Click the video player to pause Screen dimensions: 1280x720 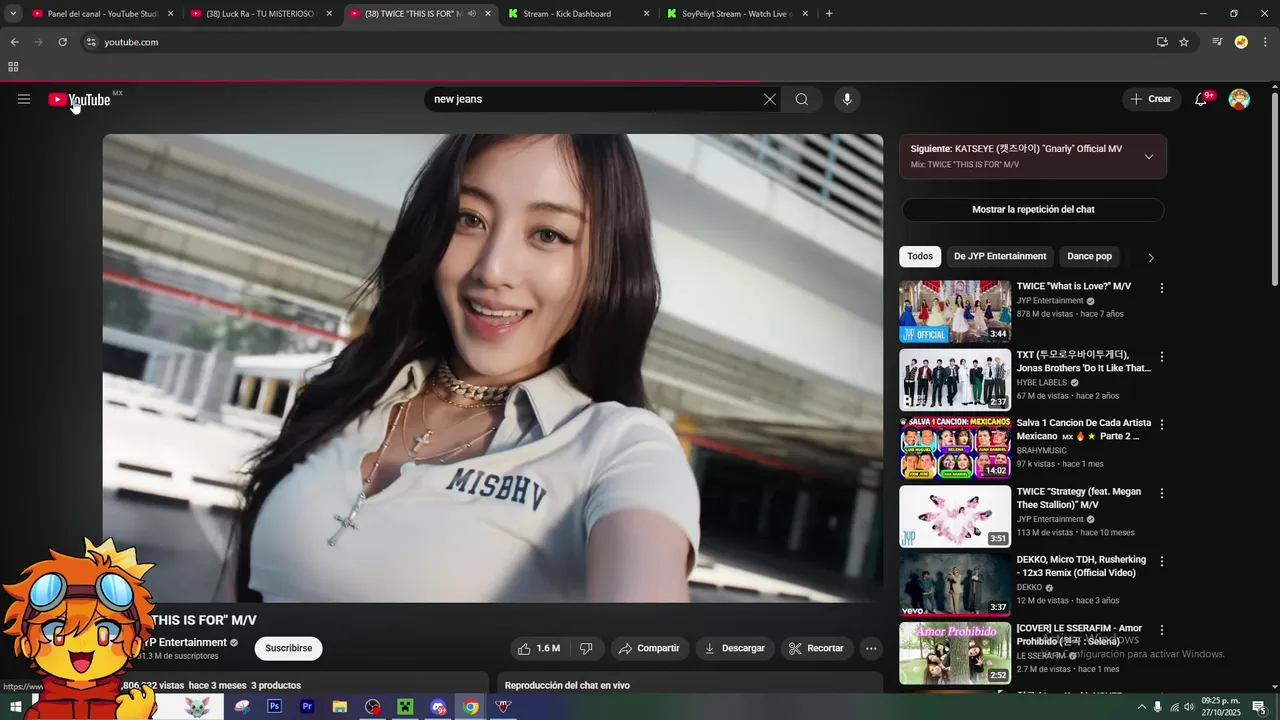[x=493, y=368]
